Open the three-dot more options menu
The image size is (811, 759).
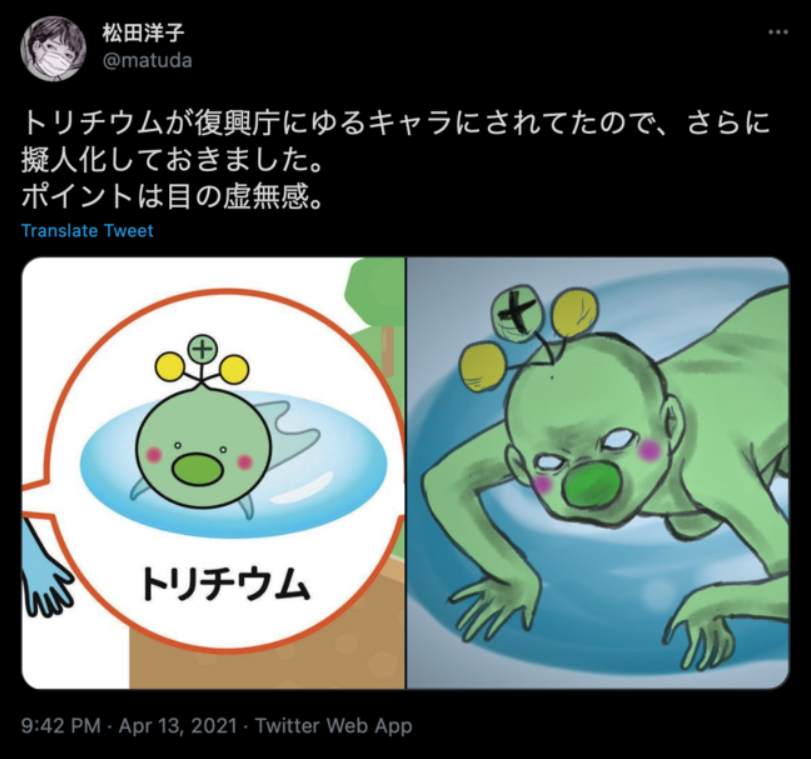click(777, 32)
